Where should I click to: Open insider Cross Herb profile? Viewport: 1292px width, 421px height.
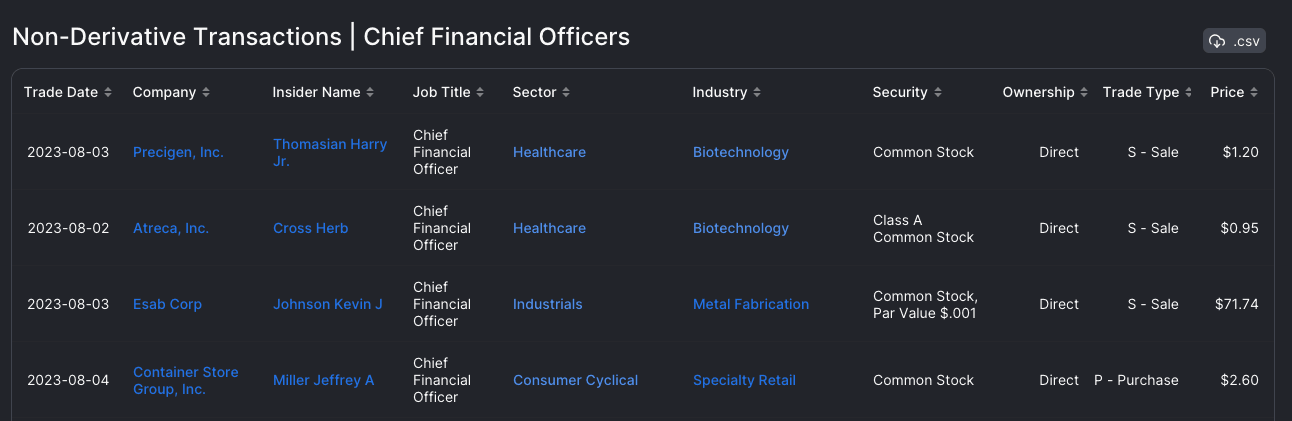pos(311,228)
